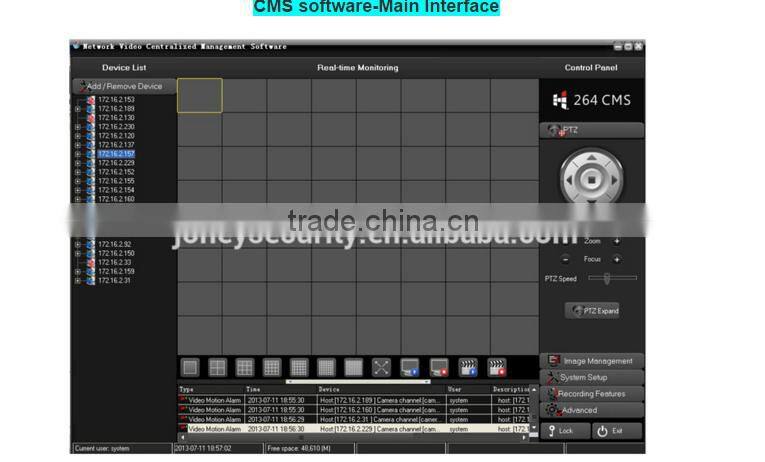Click Add / Remove Device button

123,87
